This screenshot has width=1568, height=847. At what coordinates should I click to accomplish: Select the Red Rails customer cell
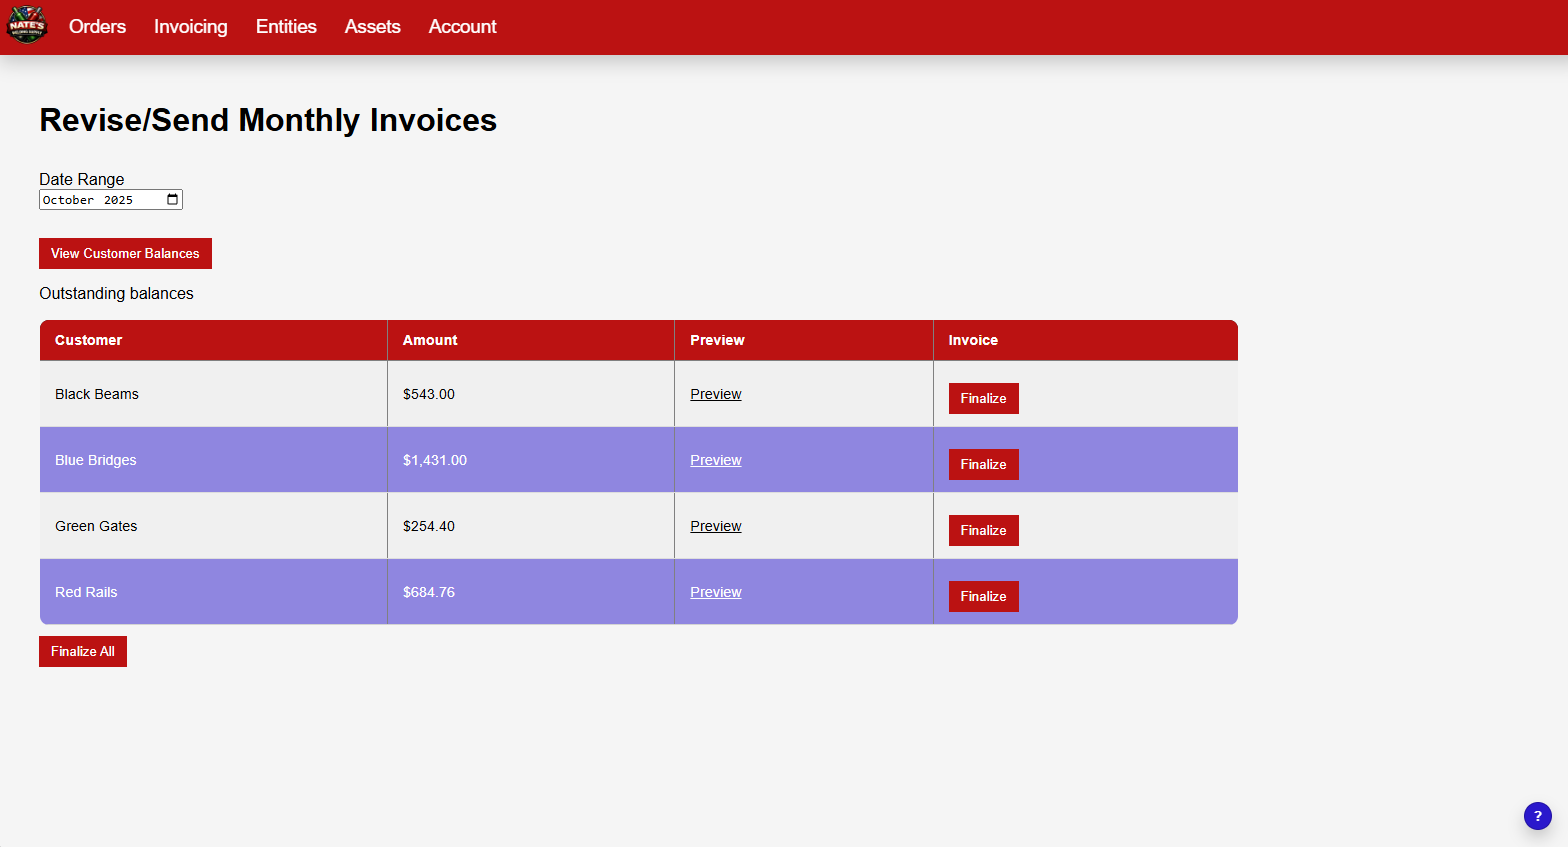(214, 592)
